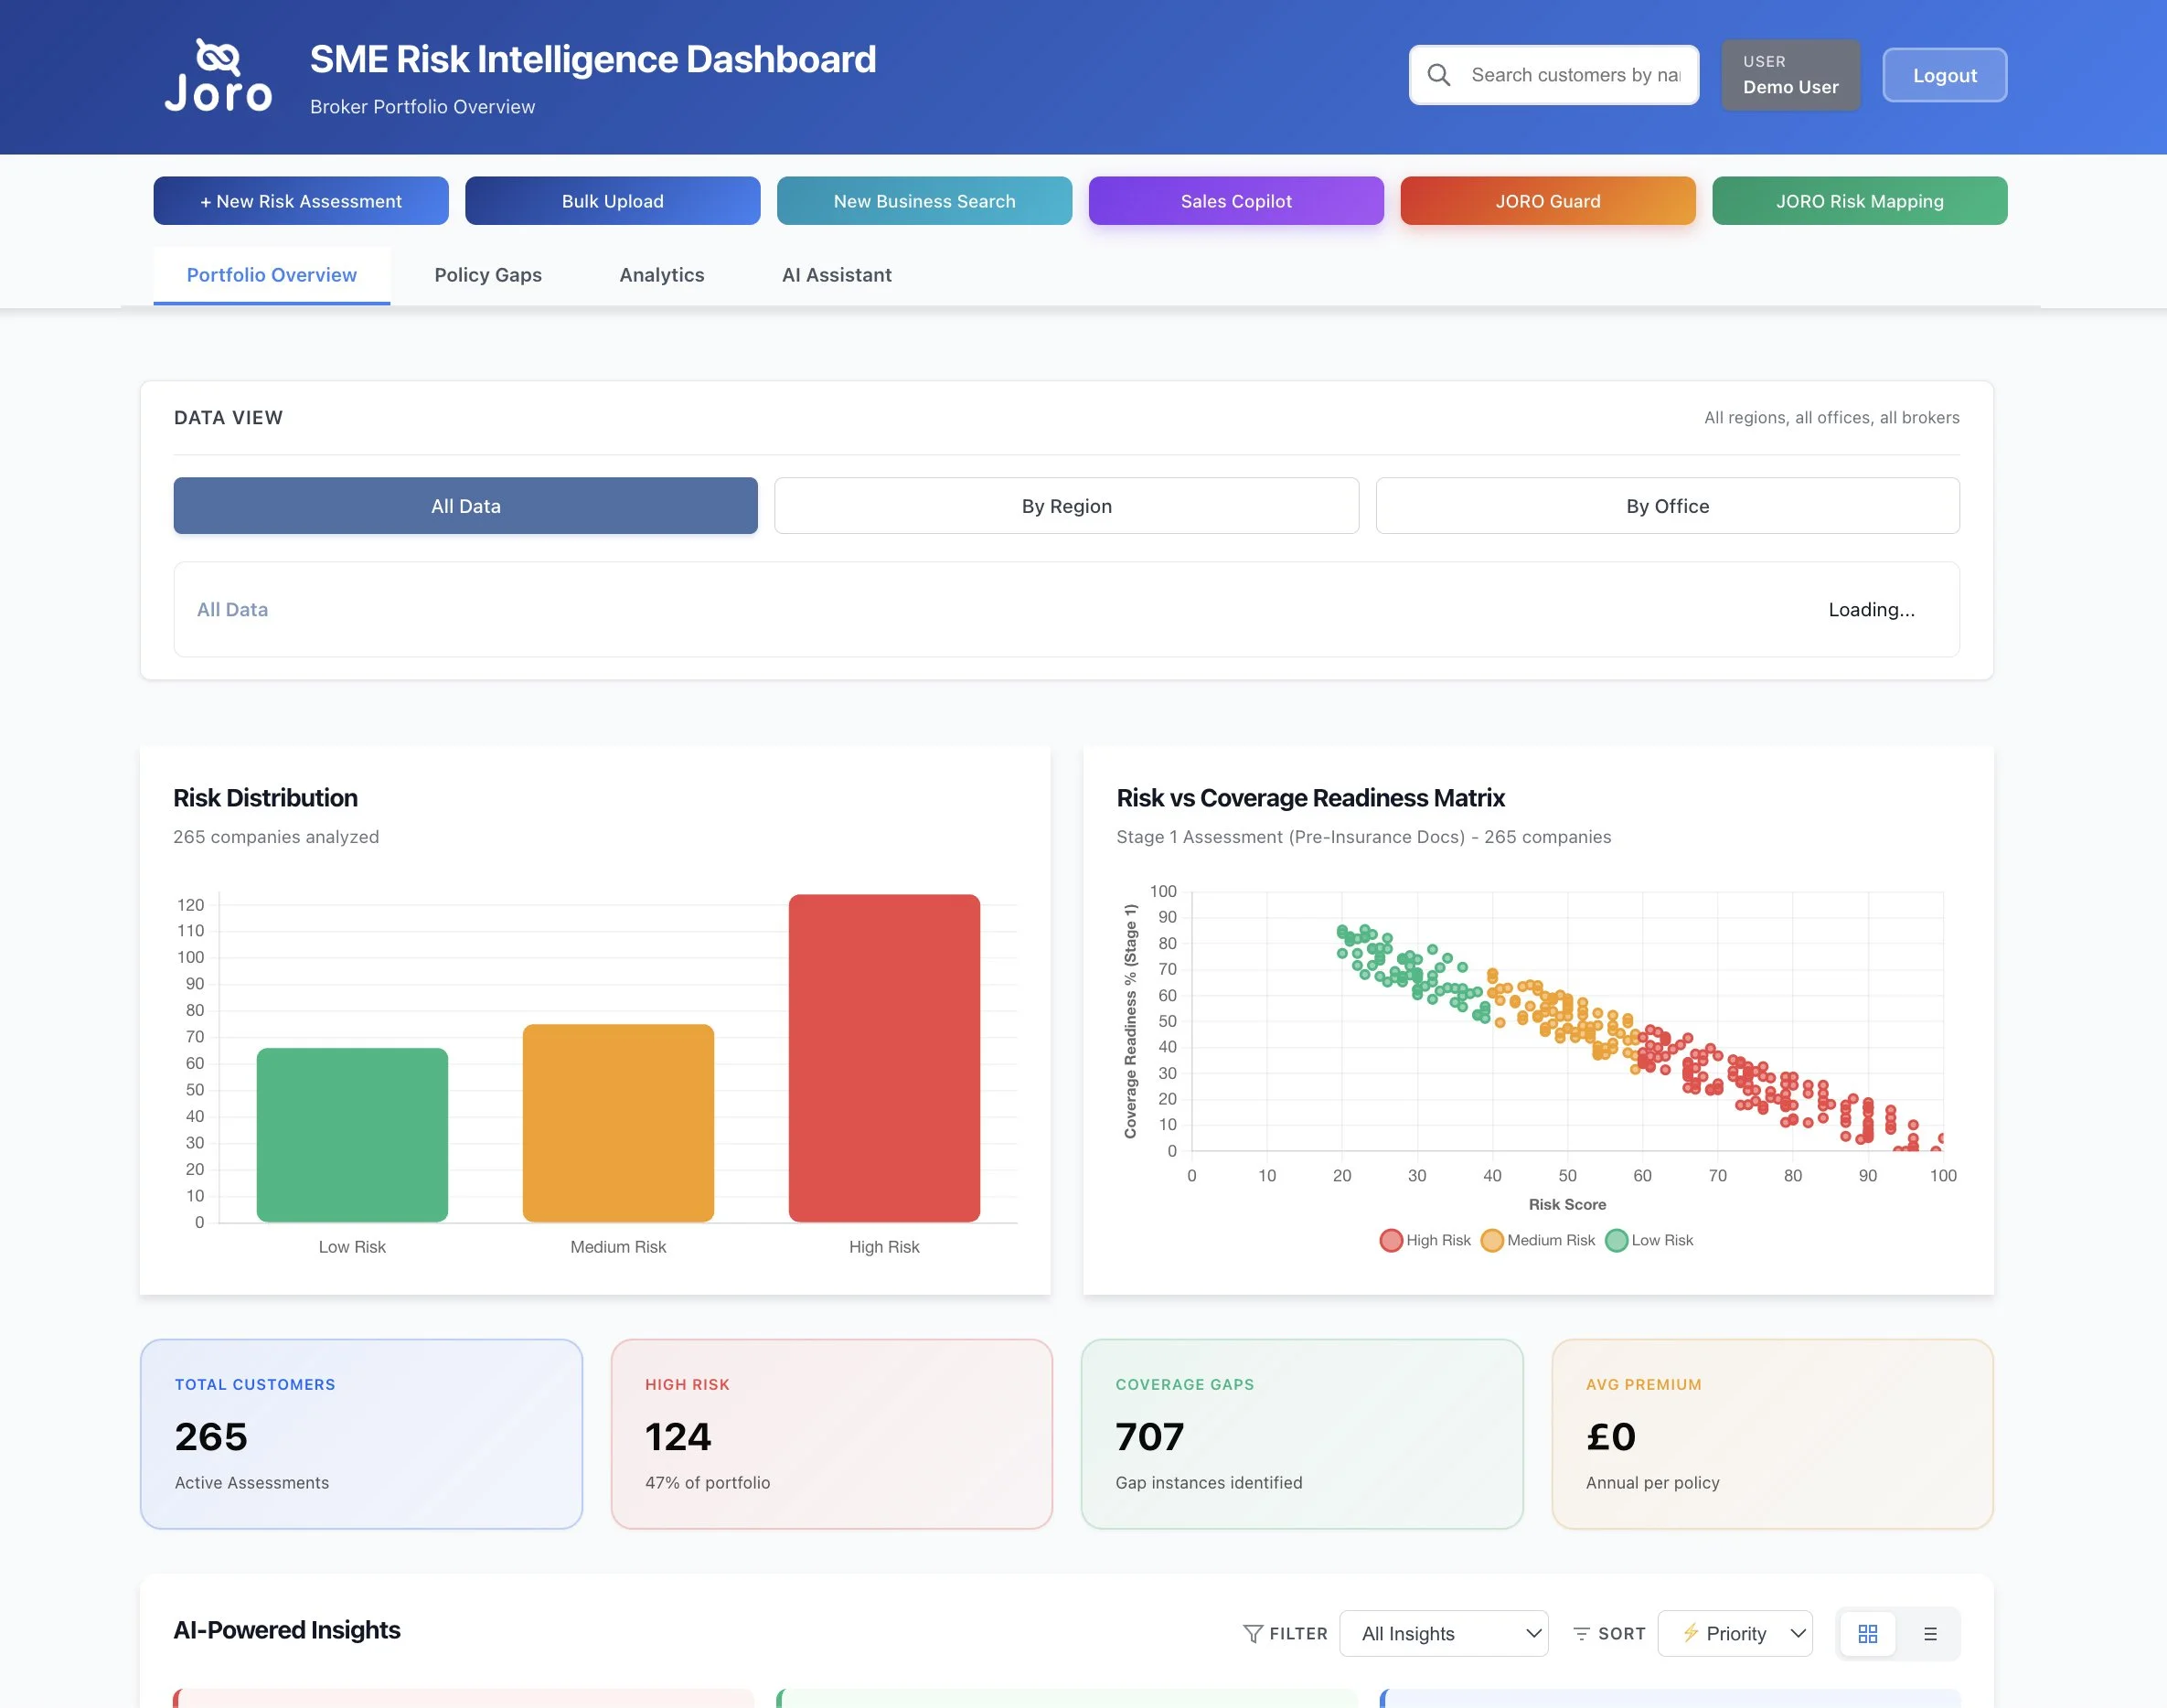Open the Priority sort dropdown
2167x1708 pixels.
pyautogui.click(x=1735, y=1633)
